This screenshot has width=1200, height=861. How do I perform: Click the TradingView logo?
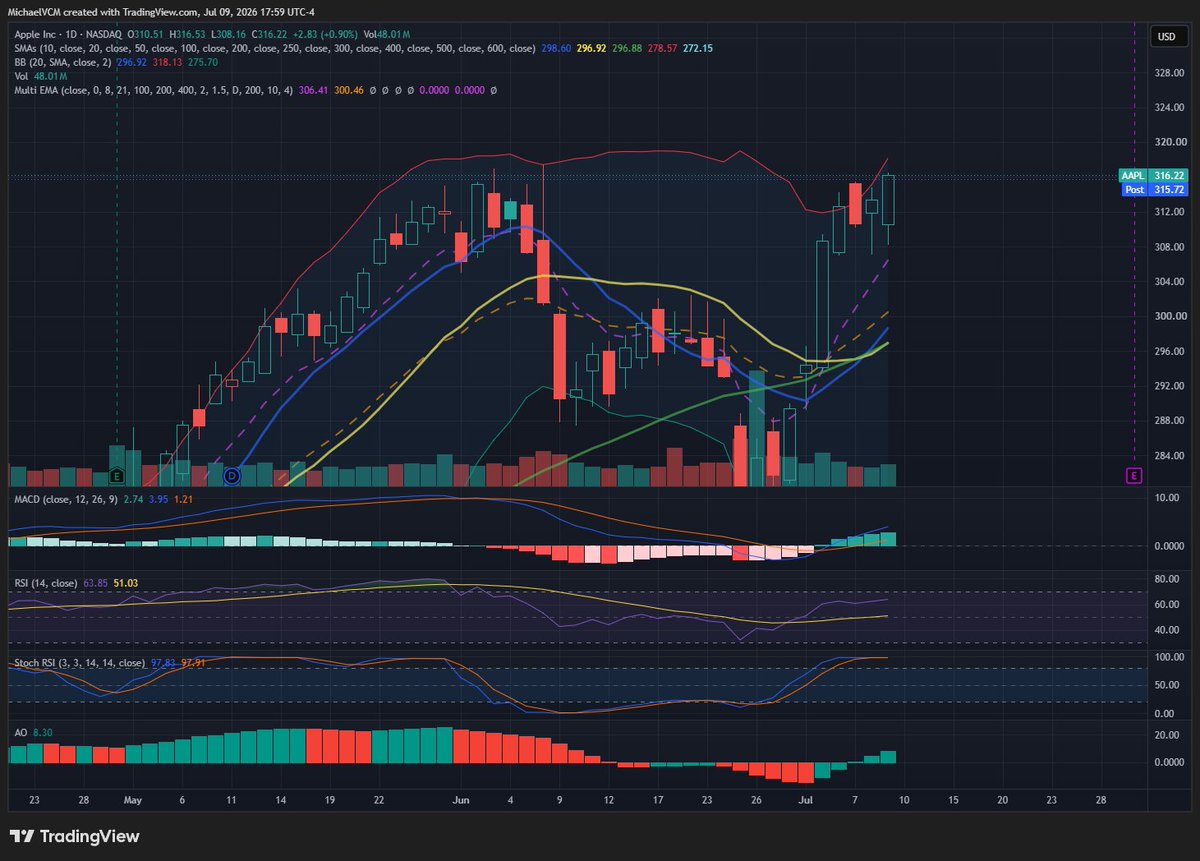(x=75, y=836)
